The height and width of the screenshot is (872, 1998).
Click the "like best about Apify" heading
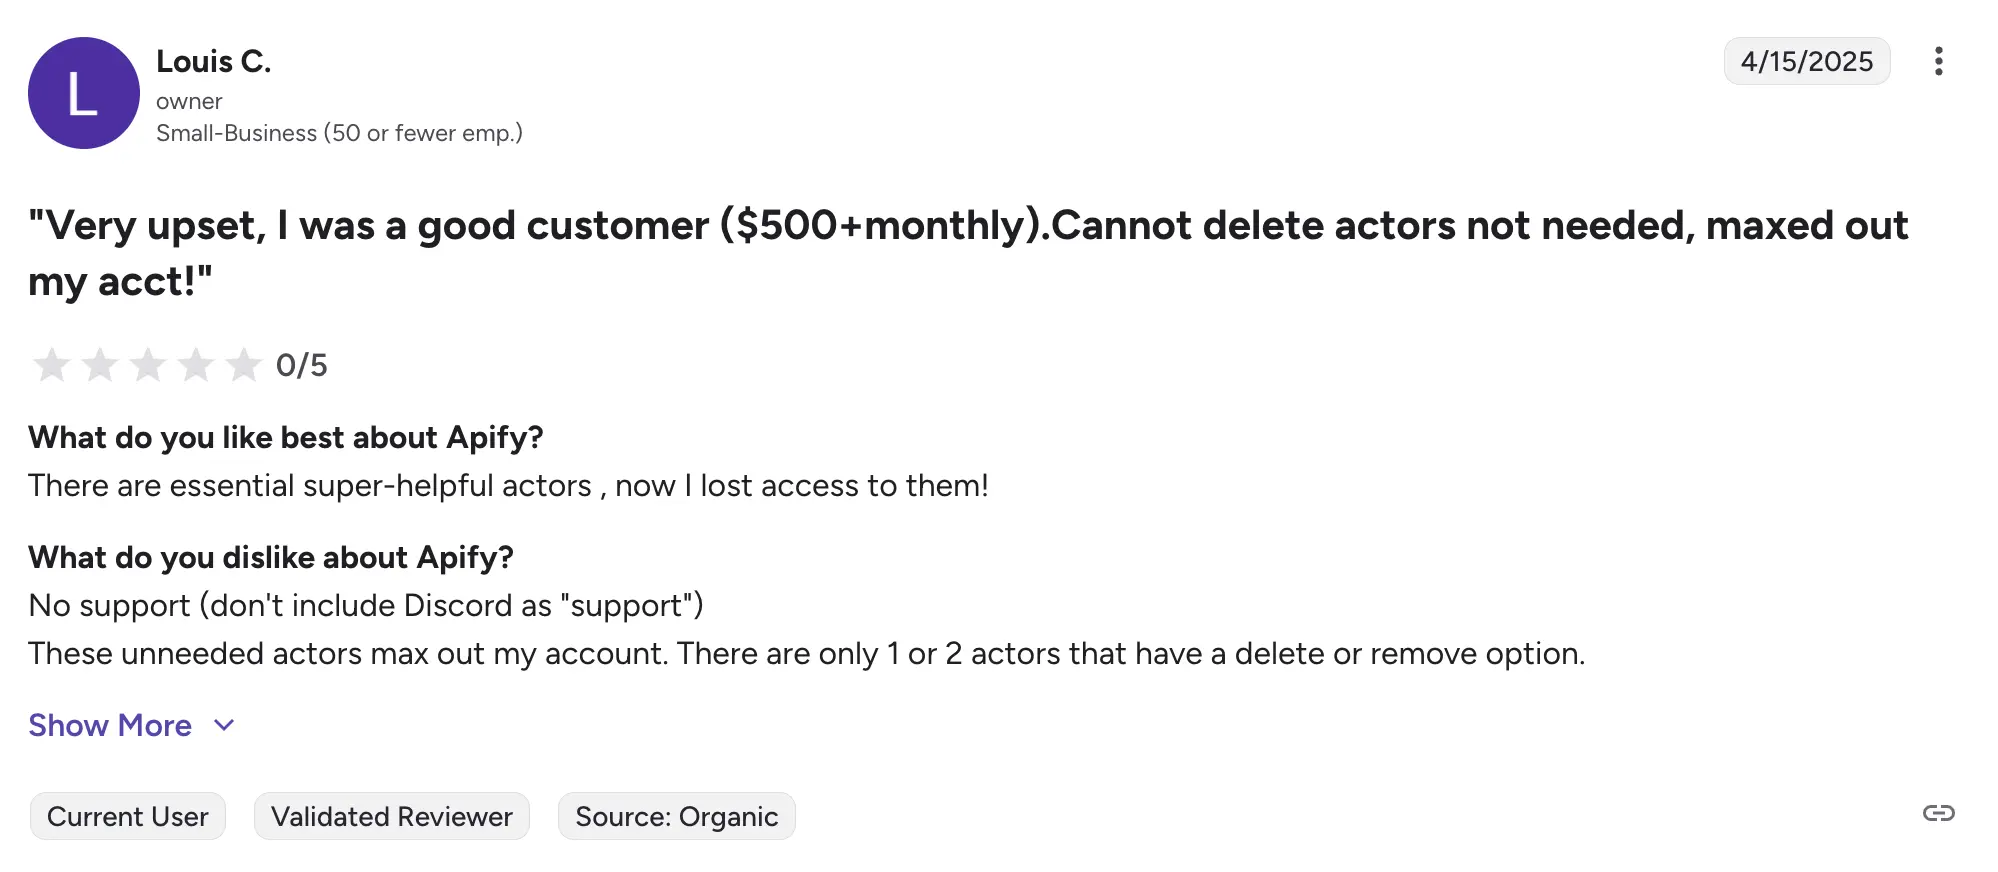tap(286, 437)
